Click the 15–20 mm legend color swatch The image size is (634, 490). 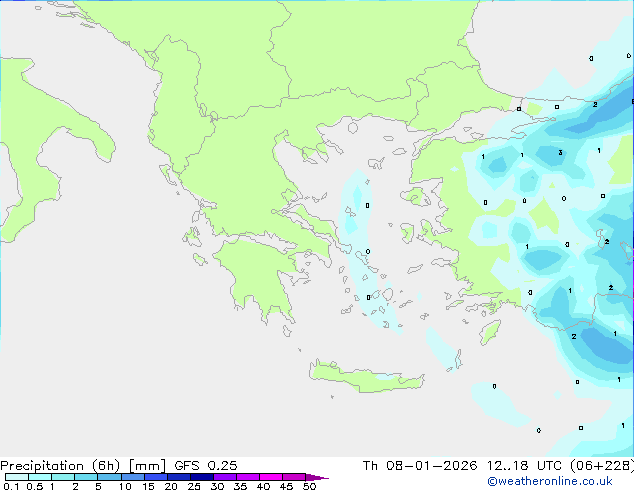coord(155,477)
